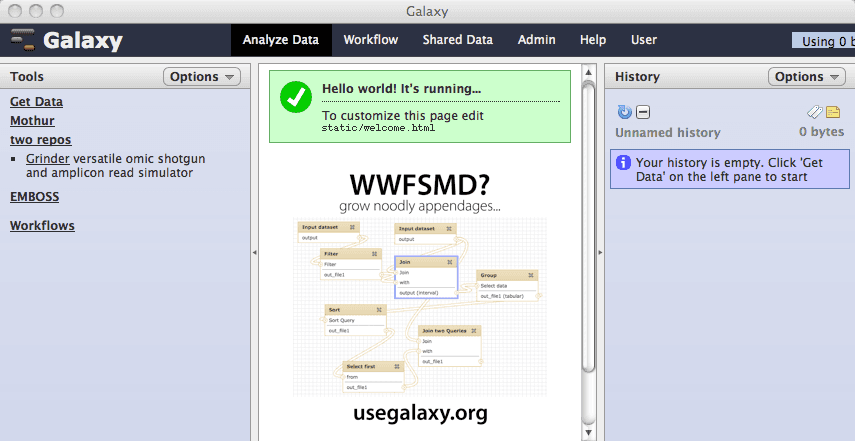This screenshot has height=441, width=855.
Task: Click the Galaxy logo in the masthead
Action: tap(66, 41)
